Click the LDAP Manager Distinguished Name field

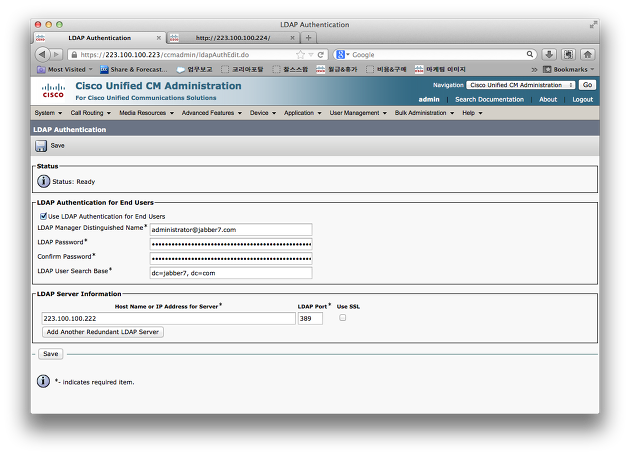pos(231,229)
